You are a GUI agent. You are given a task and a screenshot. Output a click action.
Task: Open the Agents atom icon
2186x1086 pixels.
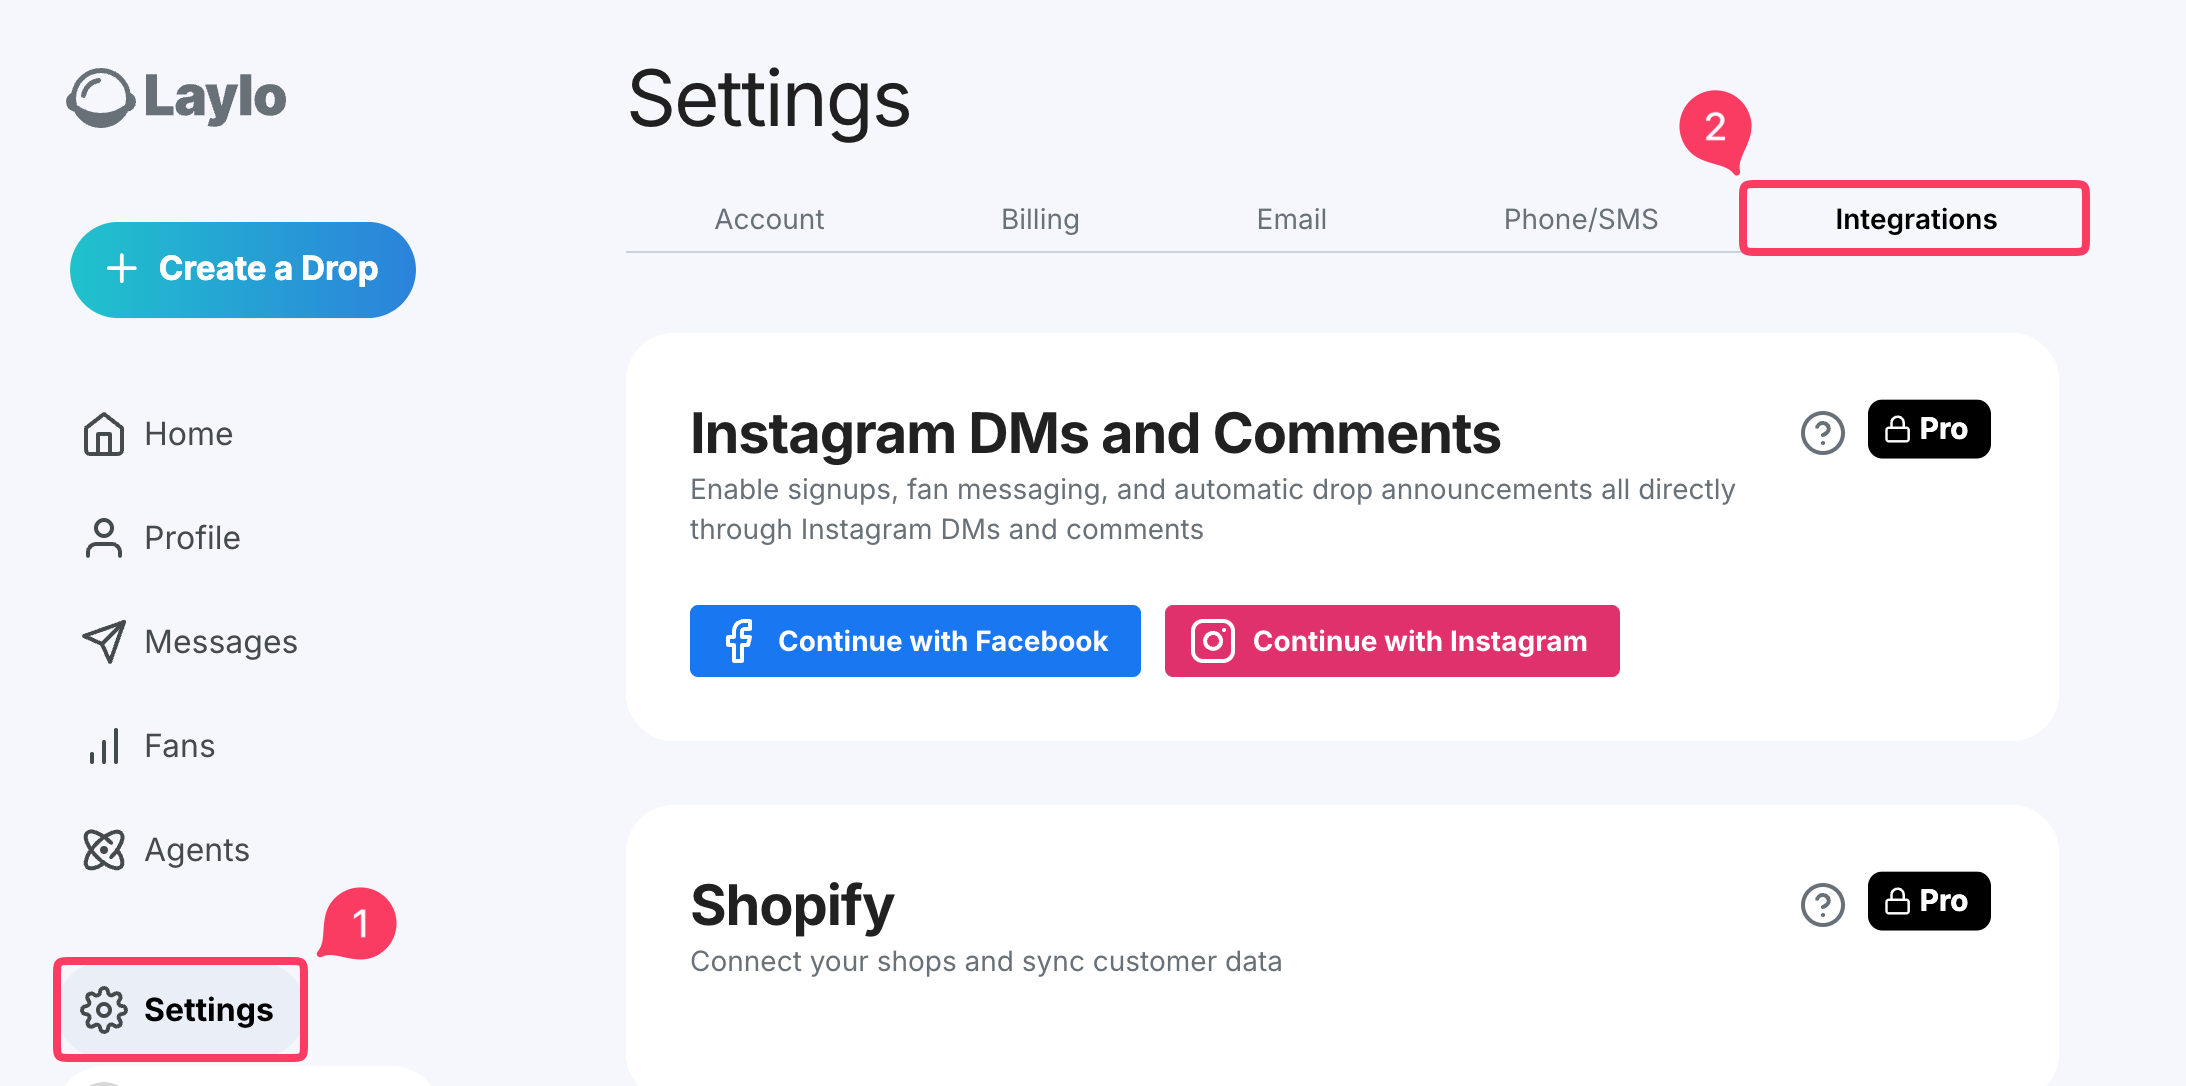click(104, 850)
